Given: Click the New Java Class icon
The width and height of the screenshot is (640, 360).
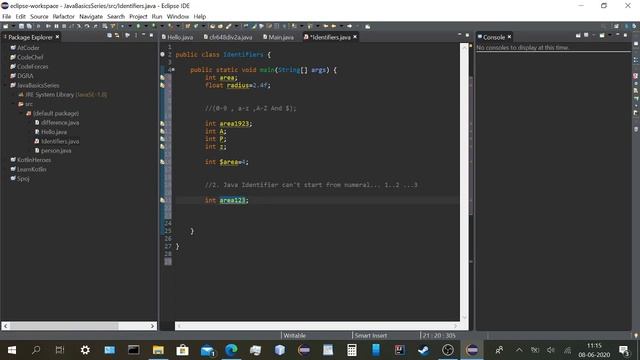Looking at the screenshot, I should coord(196,26).
